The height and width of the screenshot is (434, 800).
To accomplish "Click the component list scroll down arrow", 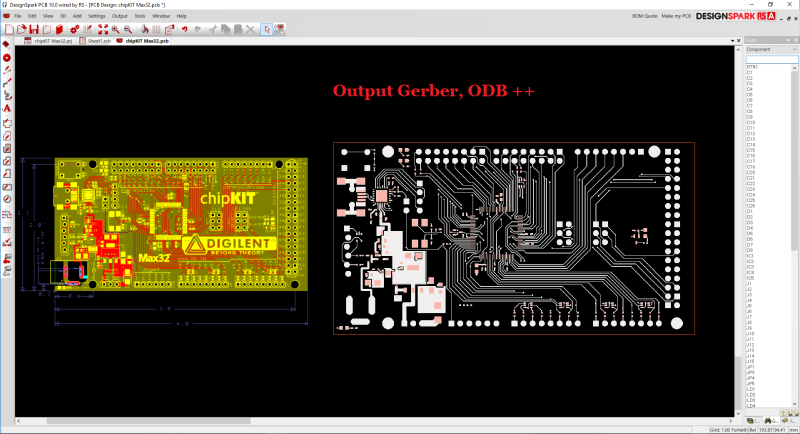I will coord(794,404).
